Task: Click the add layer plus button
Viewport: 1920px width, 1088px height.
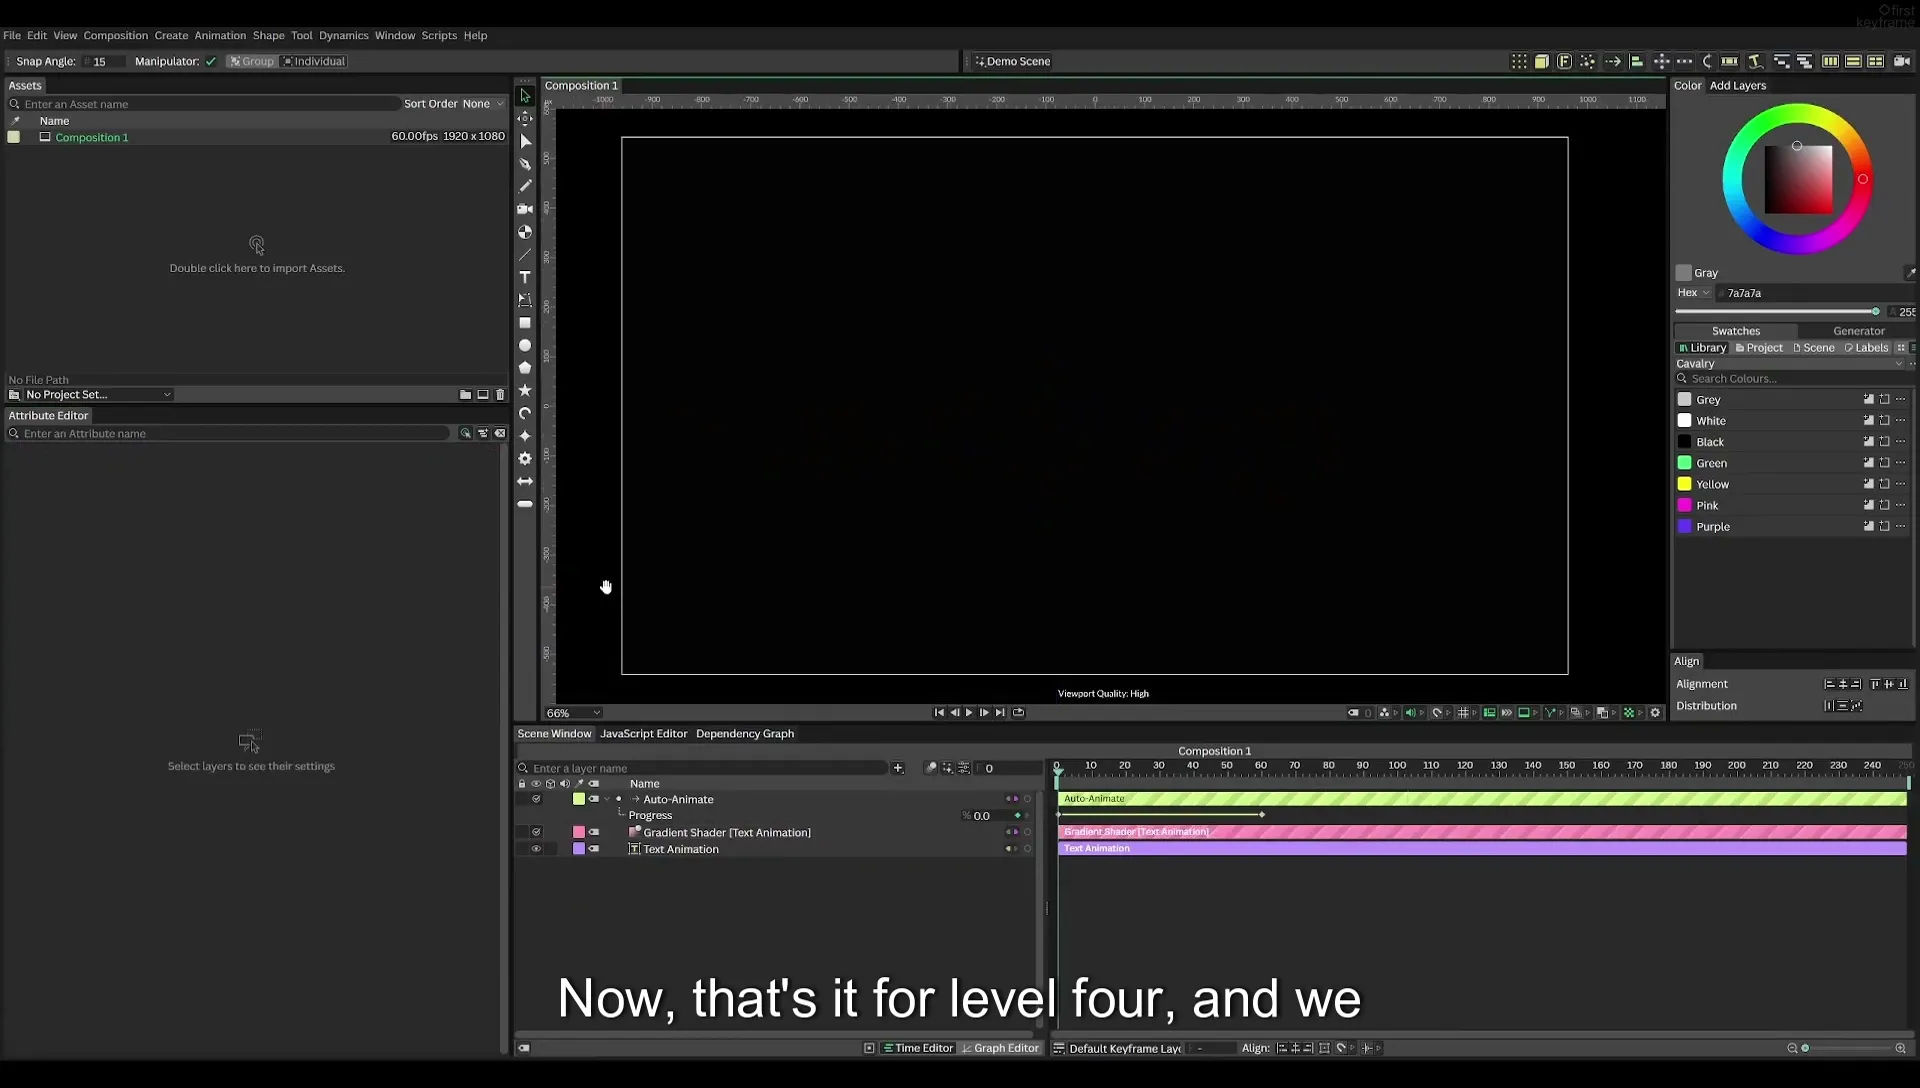Action: (x=898, y=768)
